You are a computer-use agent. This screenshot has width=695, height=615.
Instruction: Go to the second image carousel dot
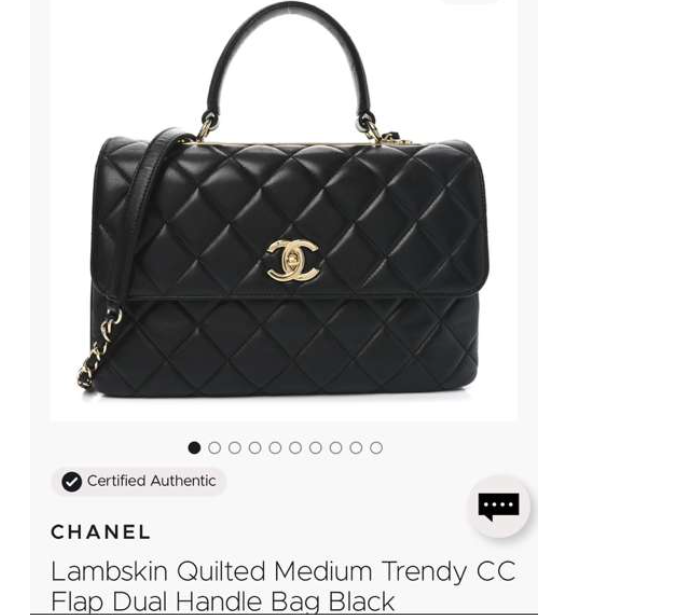coord(215,448)
